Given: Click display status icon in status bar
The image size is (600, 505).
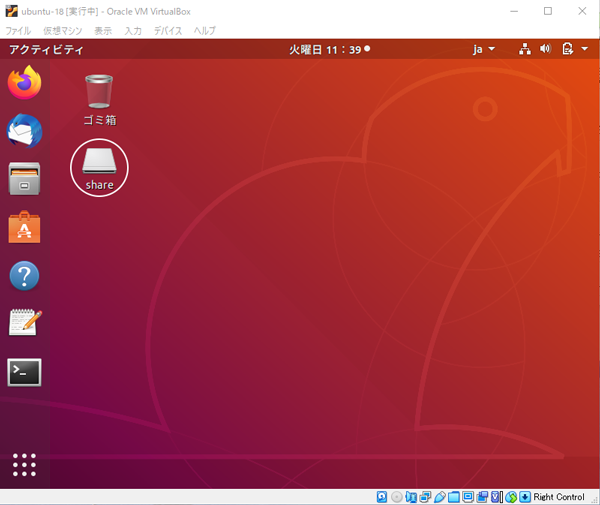Looking at the screenshot, I should tap(468, 497).
